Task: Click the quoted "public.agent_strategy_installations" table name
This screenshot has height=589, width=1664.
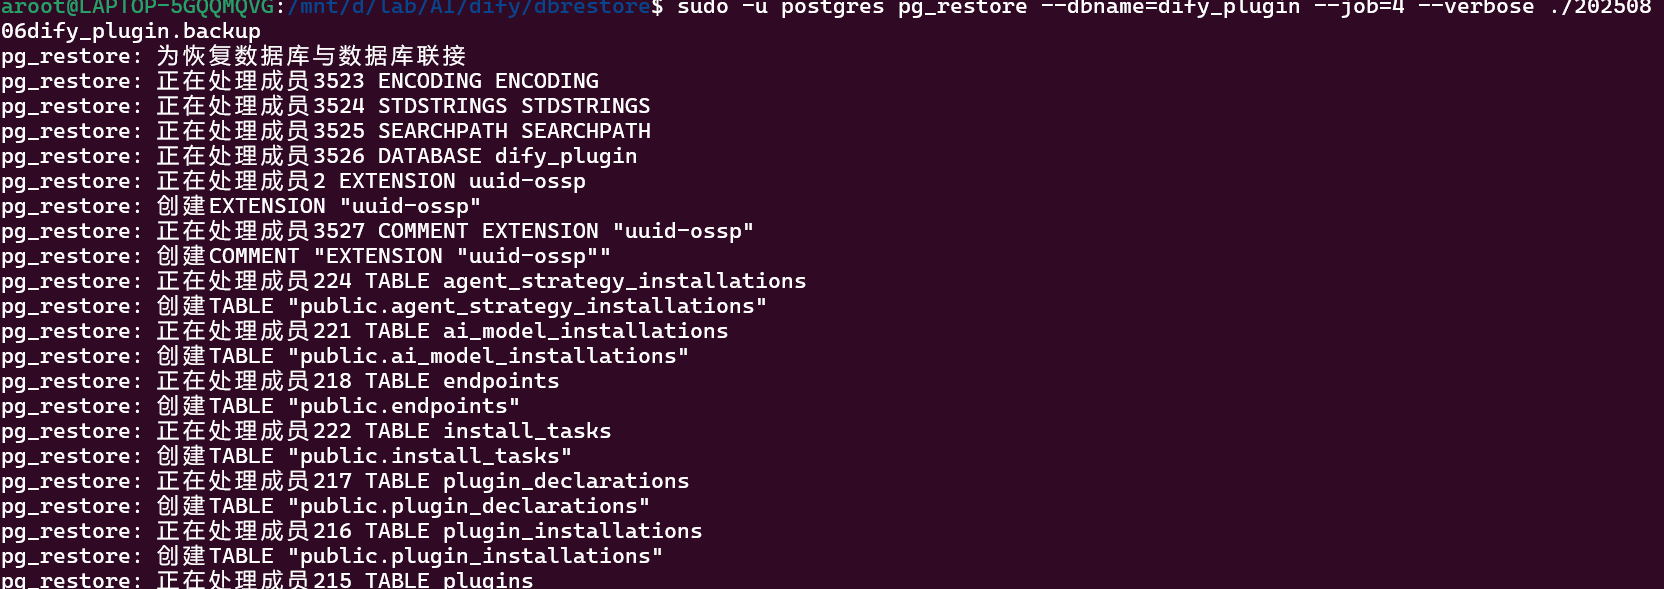Action: [x=527, y=306]
